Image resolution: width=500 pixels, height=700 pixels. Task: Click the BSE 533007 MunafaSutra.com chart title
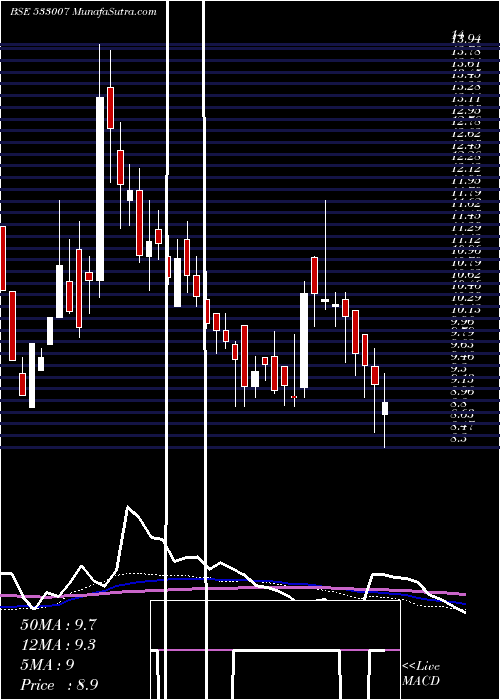pyautogui.click(x=83, y=12)
